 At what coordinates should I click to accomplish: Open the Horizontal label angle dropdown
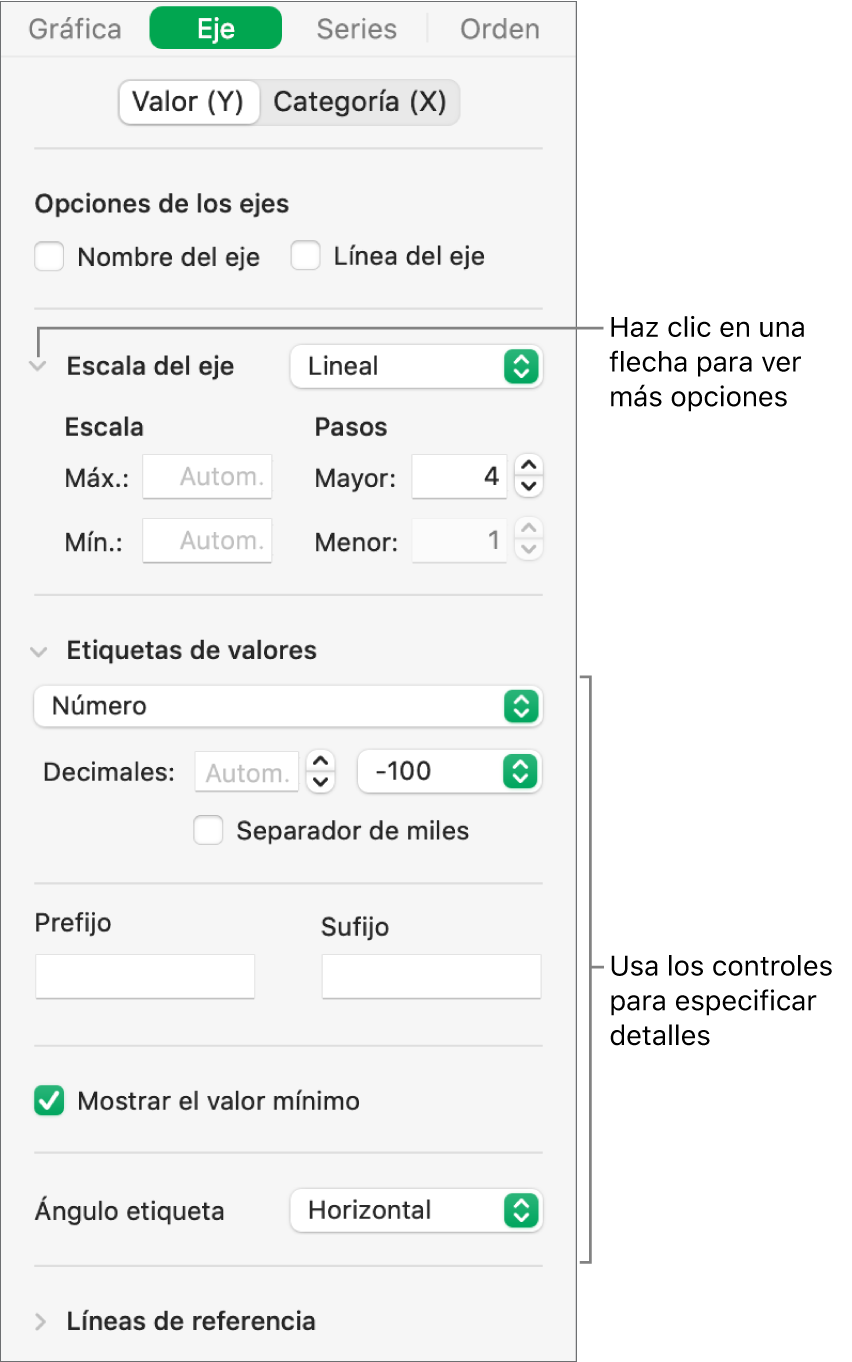415,1211
